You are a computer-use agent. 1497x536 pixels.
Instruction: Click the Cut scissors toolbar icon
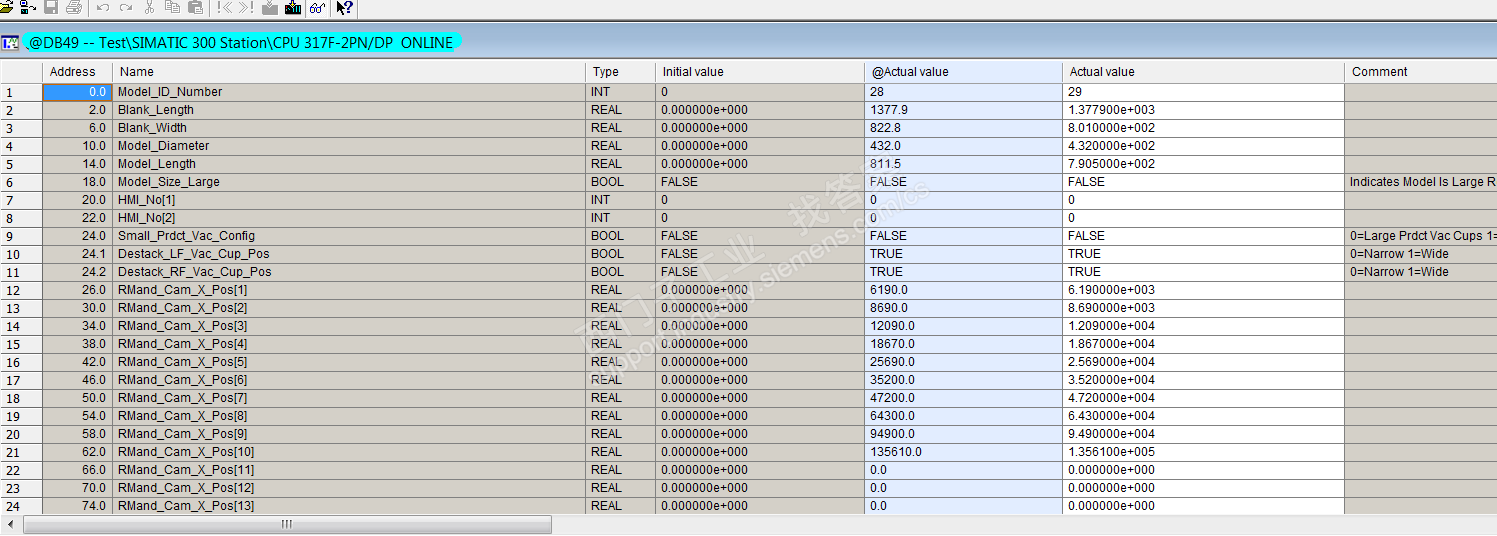[149, 7]
